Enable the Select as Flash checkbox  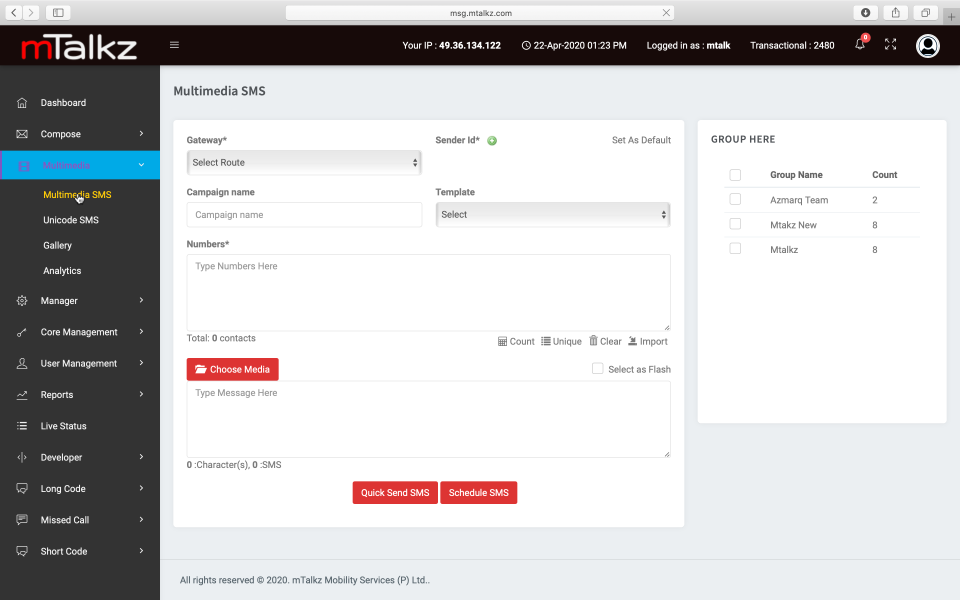pos(597,368)
